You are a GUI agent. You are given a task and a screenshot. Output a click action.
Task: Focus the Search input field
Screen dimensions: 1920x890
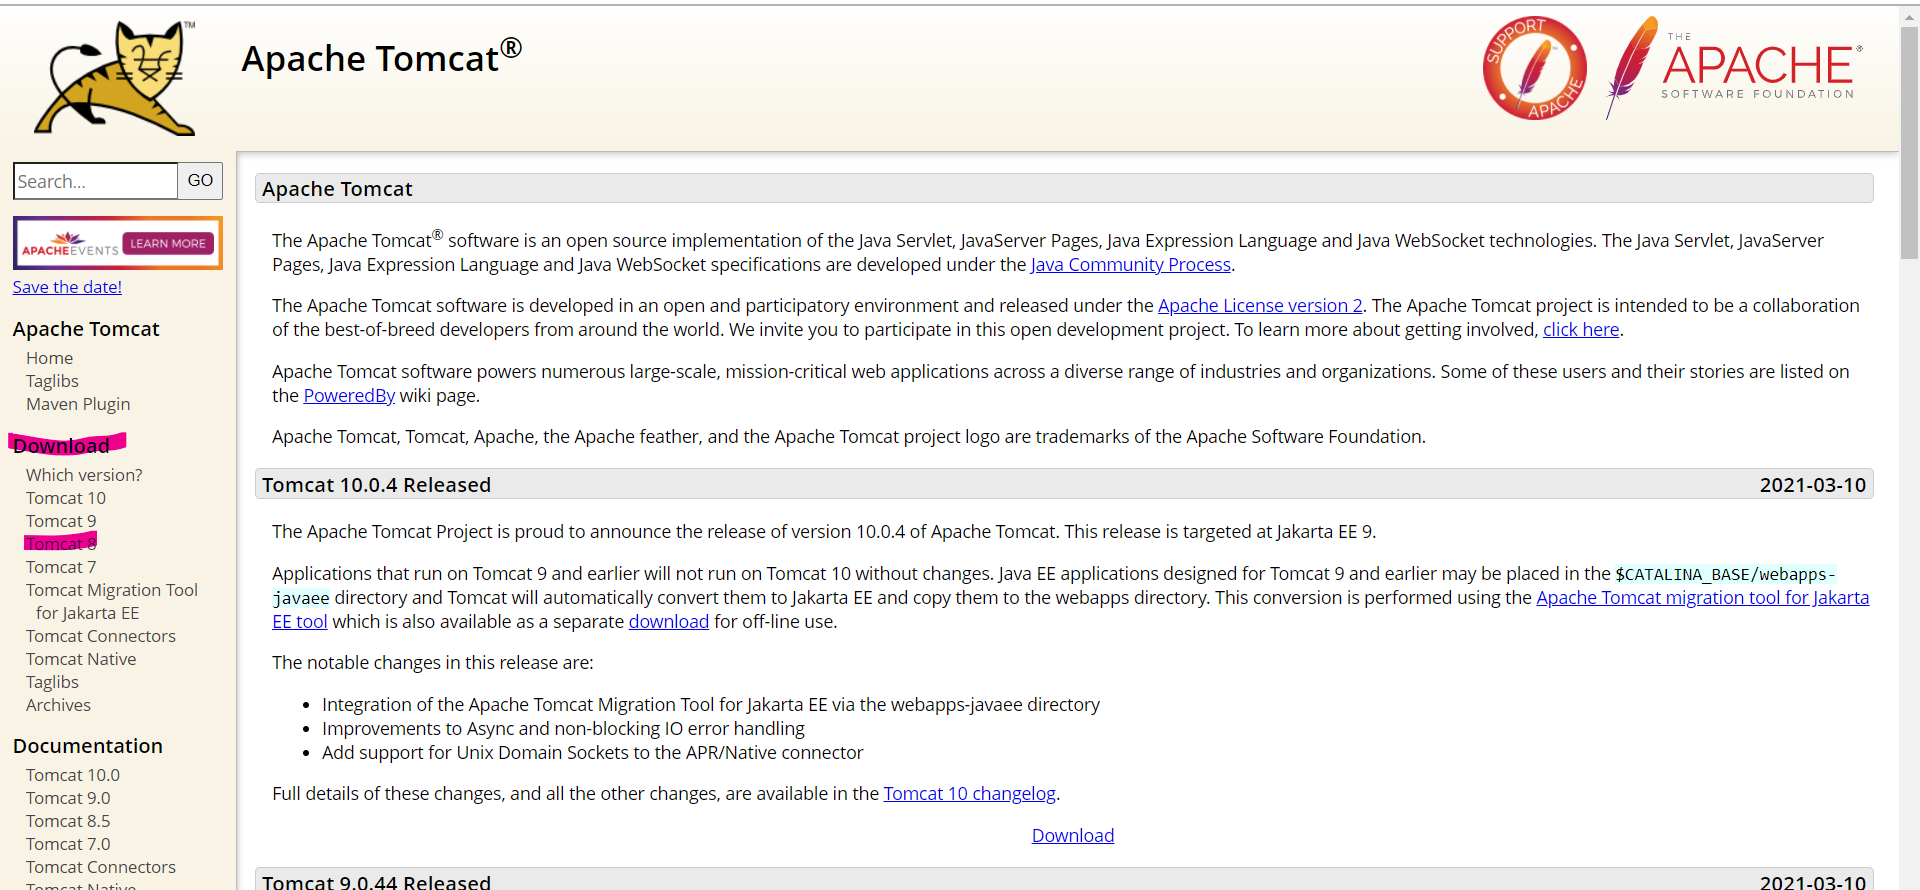[x=96, y=181]
